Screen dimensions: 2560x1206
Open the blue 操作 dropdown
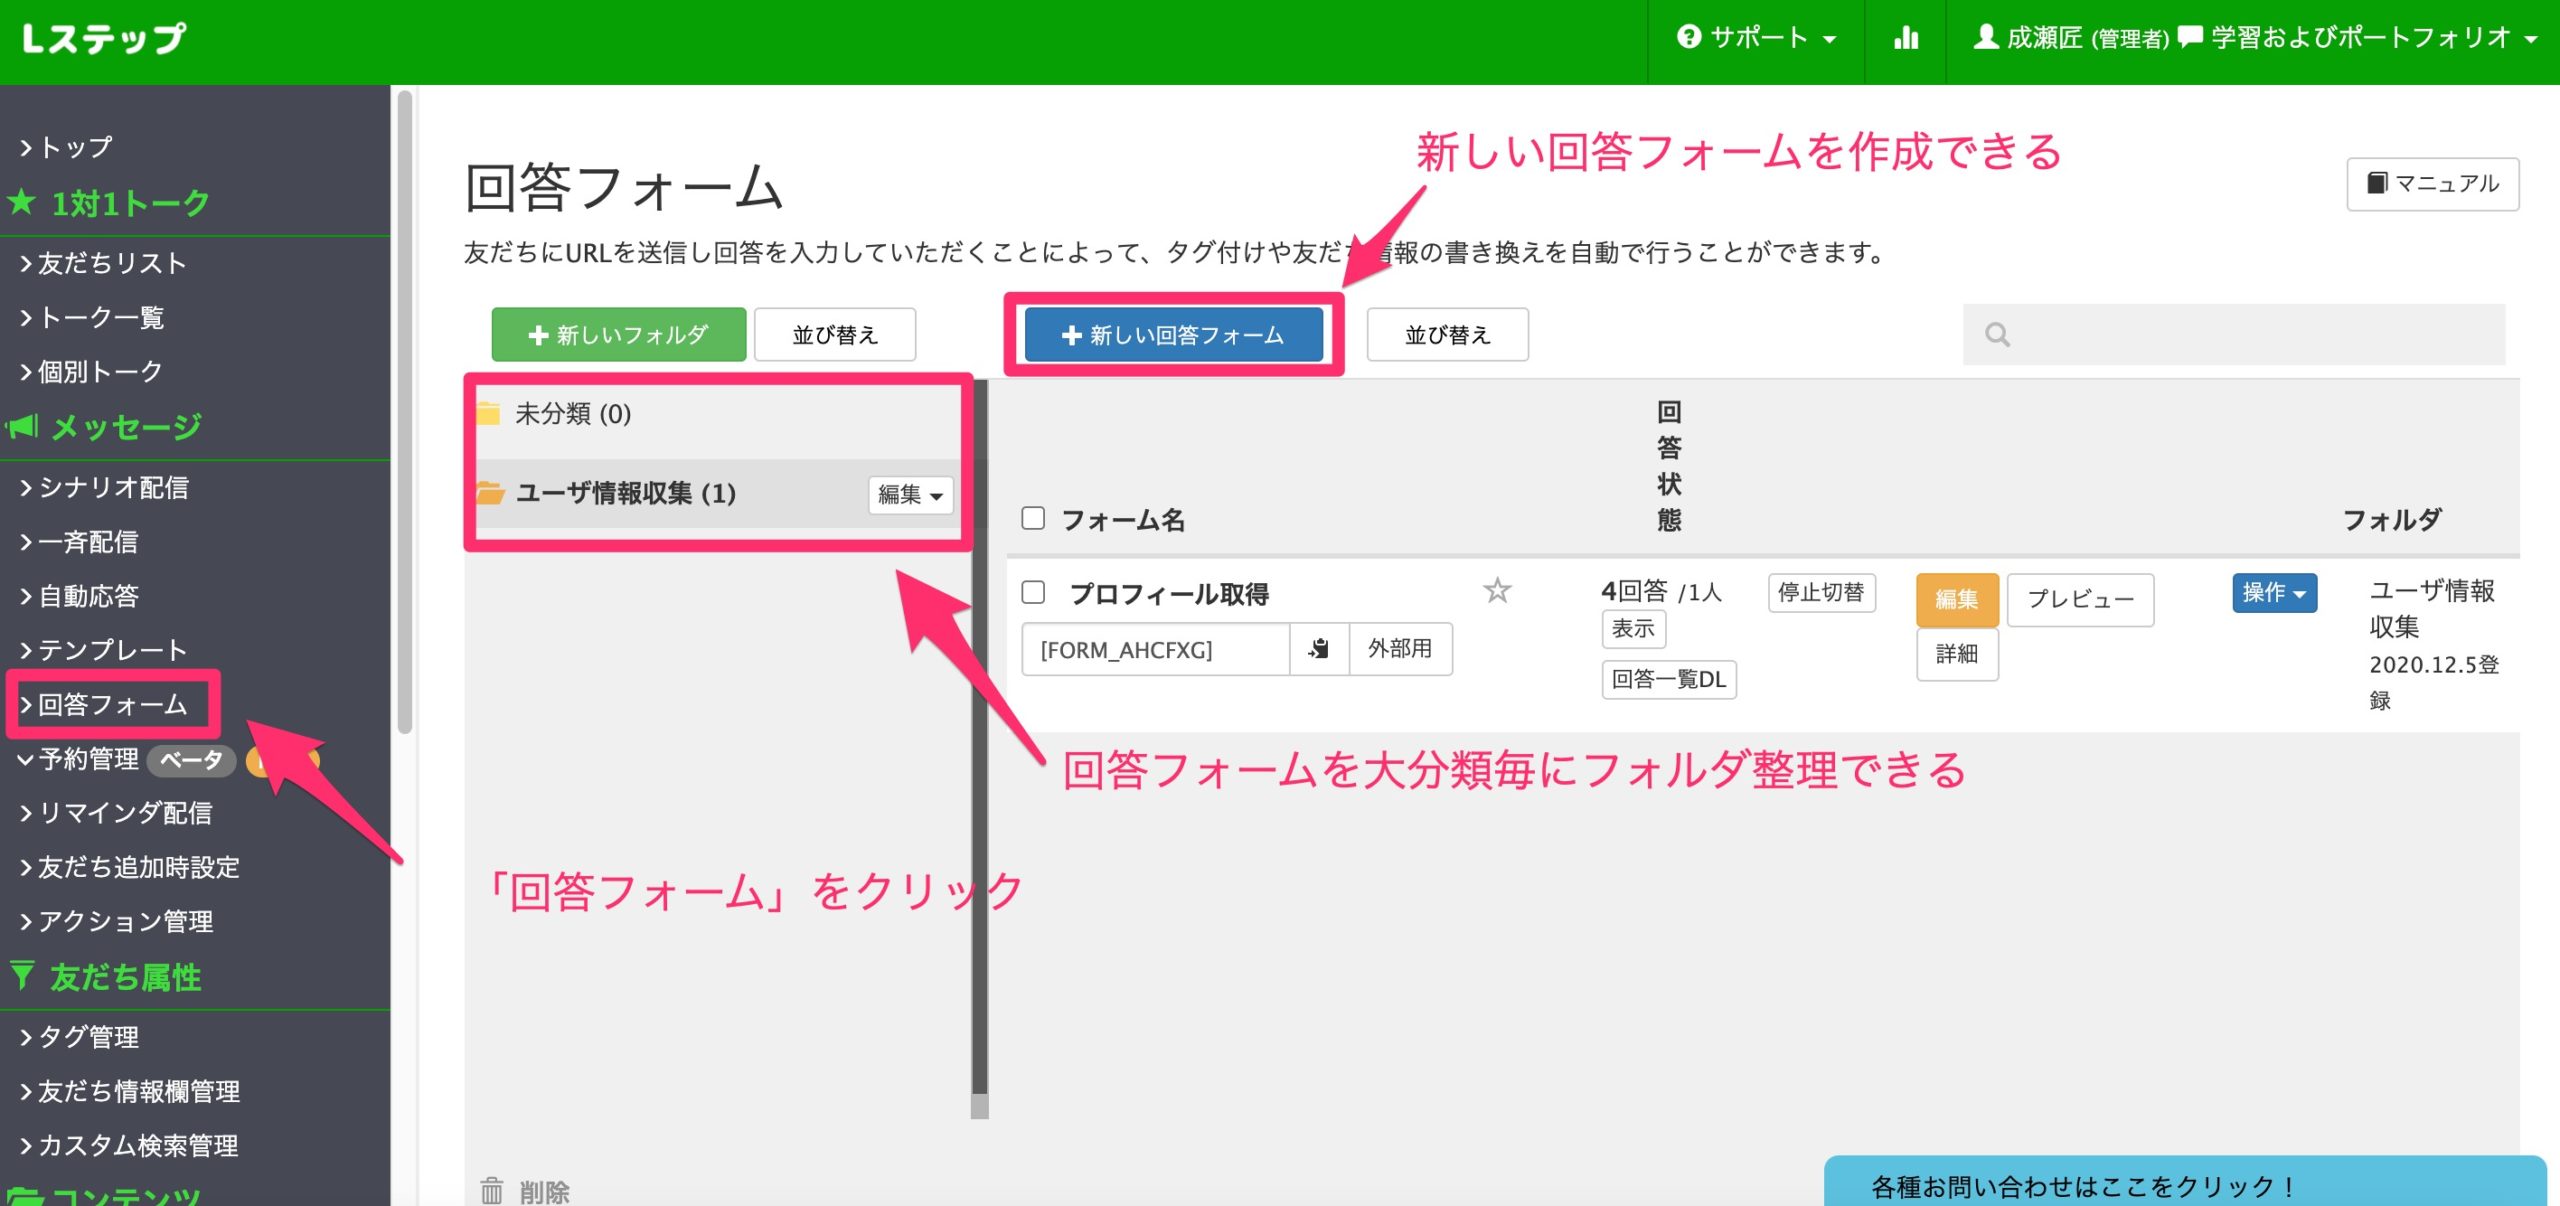tap(2273, 592)
